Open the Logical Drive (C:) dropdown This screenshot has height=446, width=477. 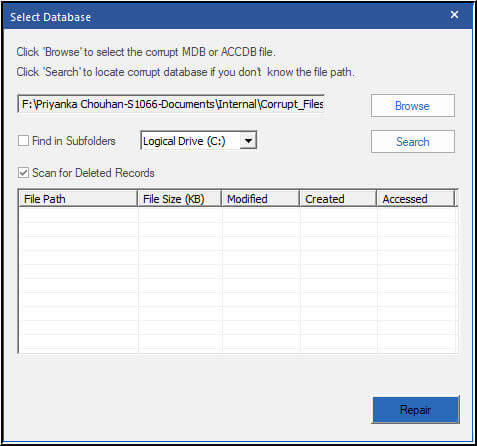199,141
